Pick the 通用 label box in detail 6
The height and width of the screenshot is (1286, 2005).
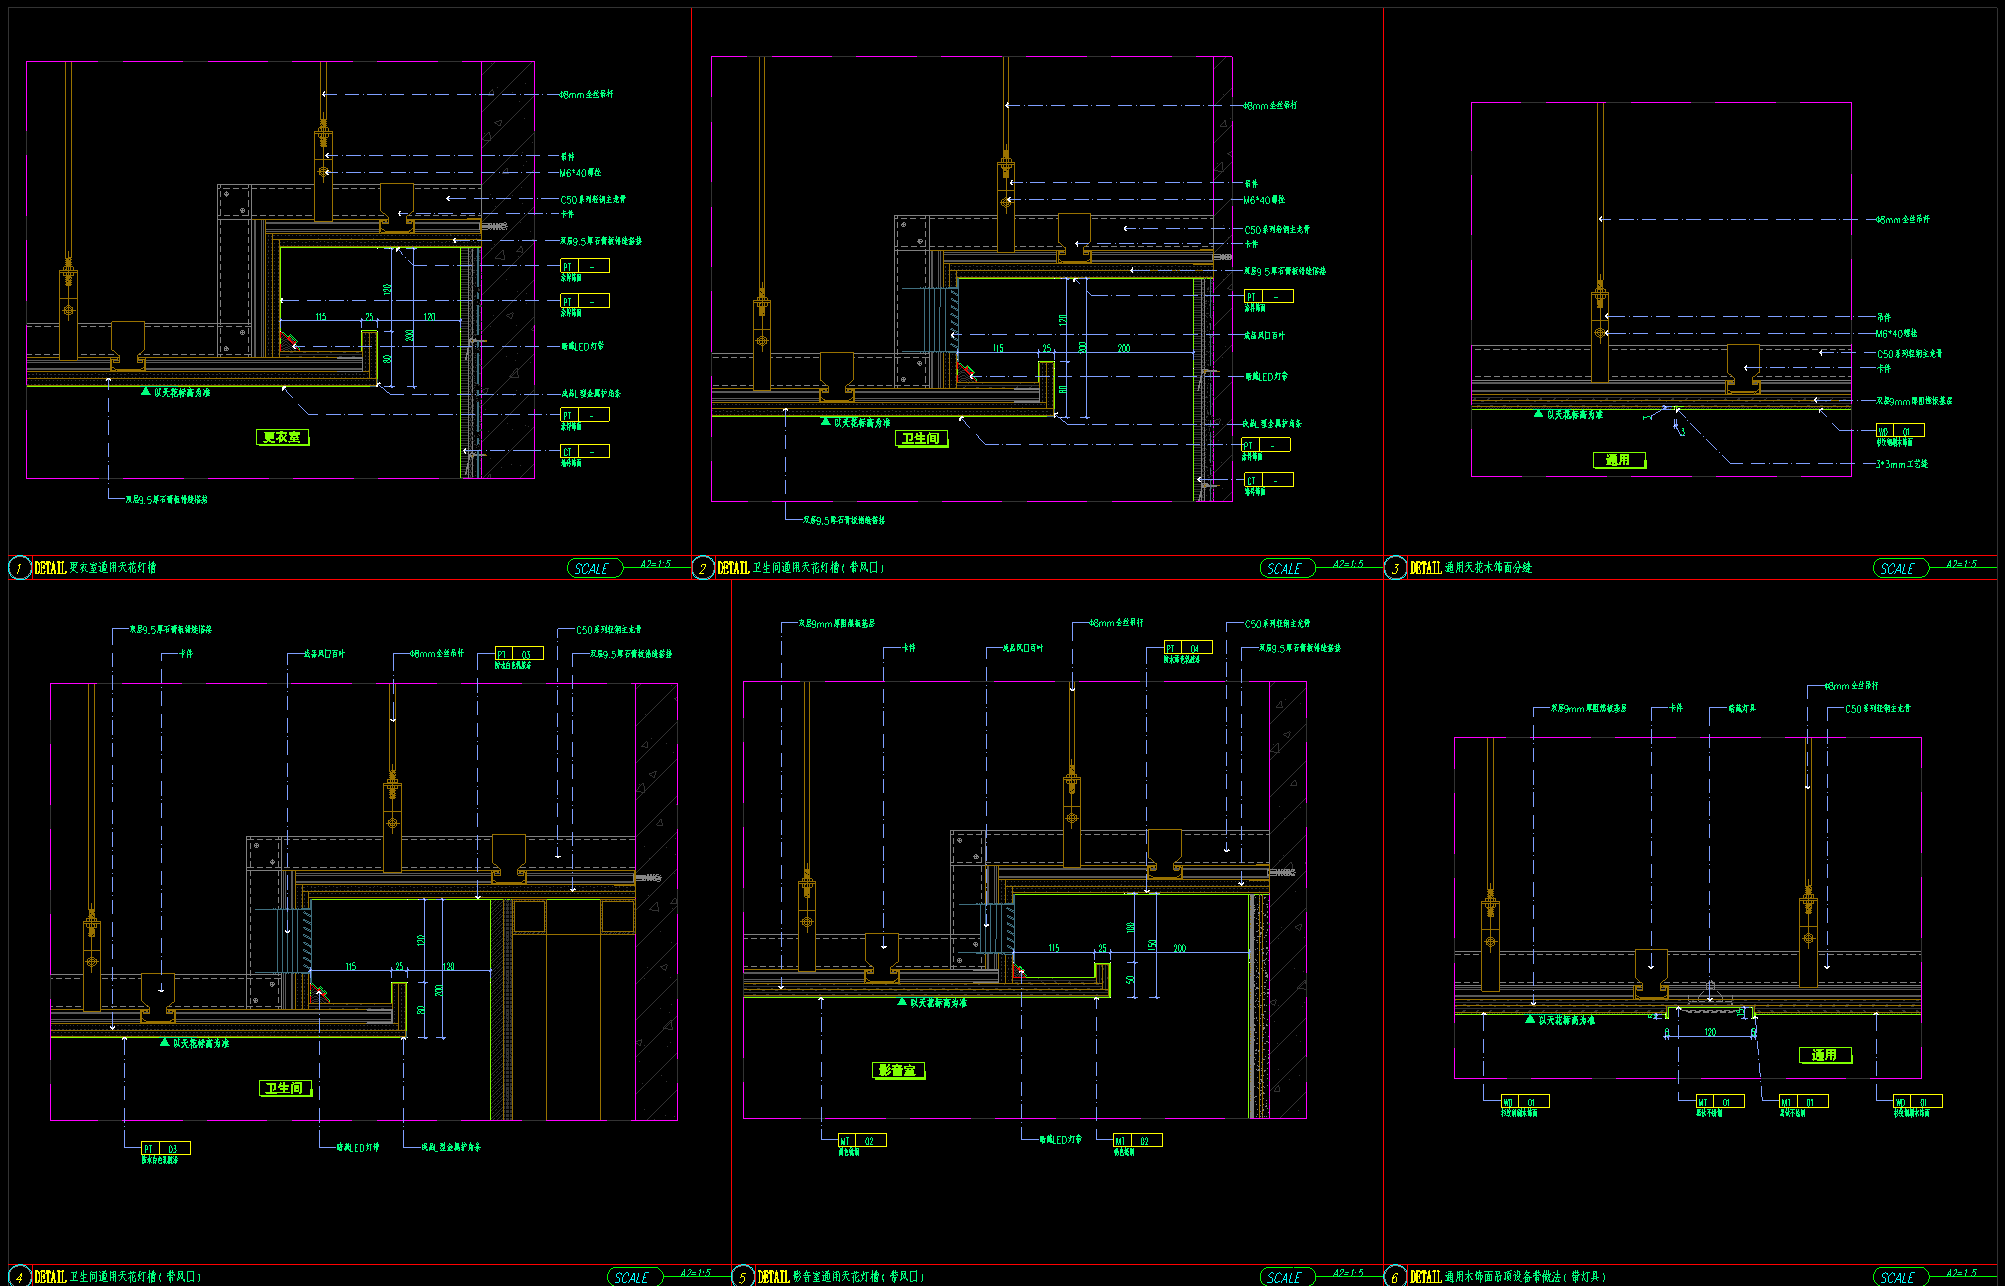[x=1825, y=1055]
